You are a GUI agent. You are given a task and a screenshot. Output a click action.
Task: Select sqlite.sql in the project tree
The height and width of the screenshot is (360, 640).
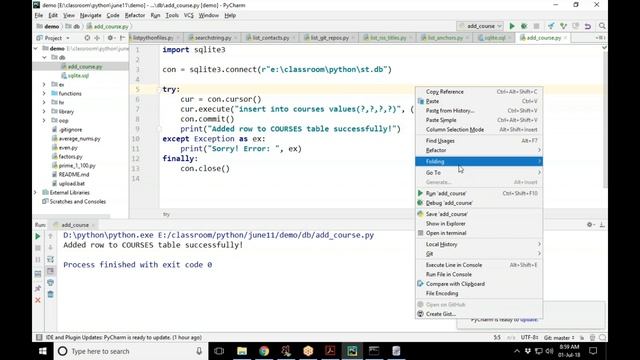(x=78, y=76)
